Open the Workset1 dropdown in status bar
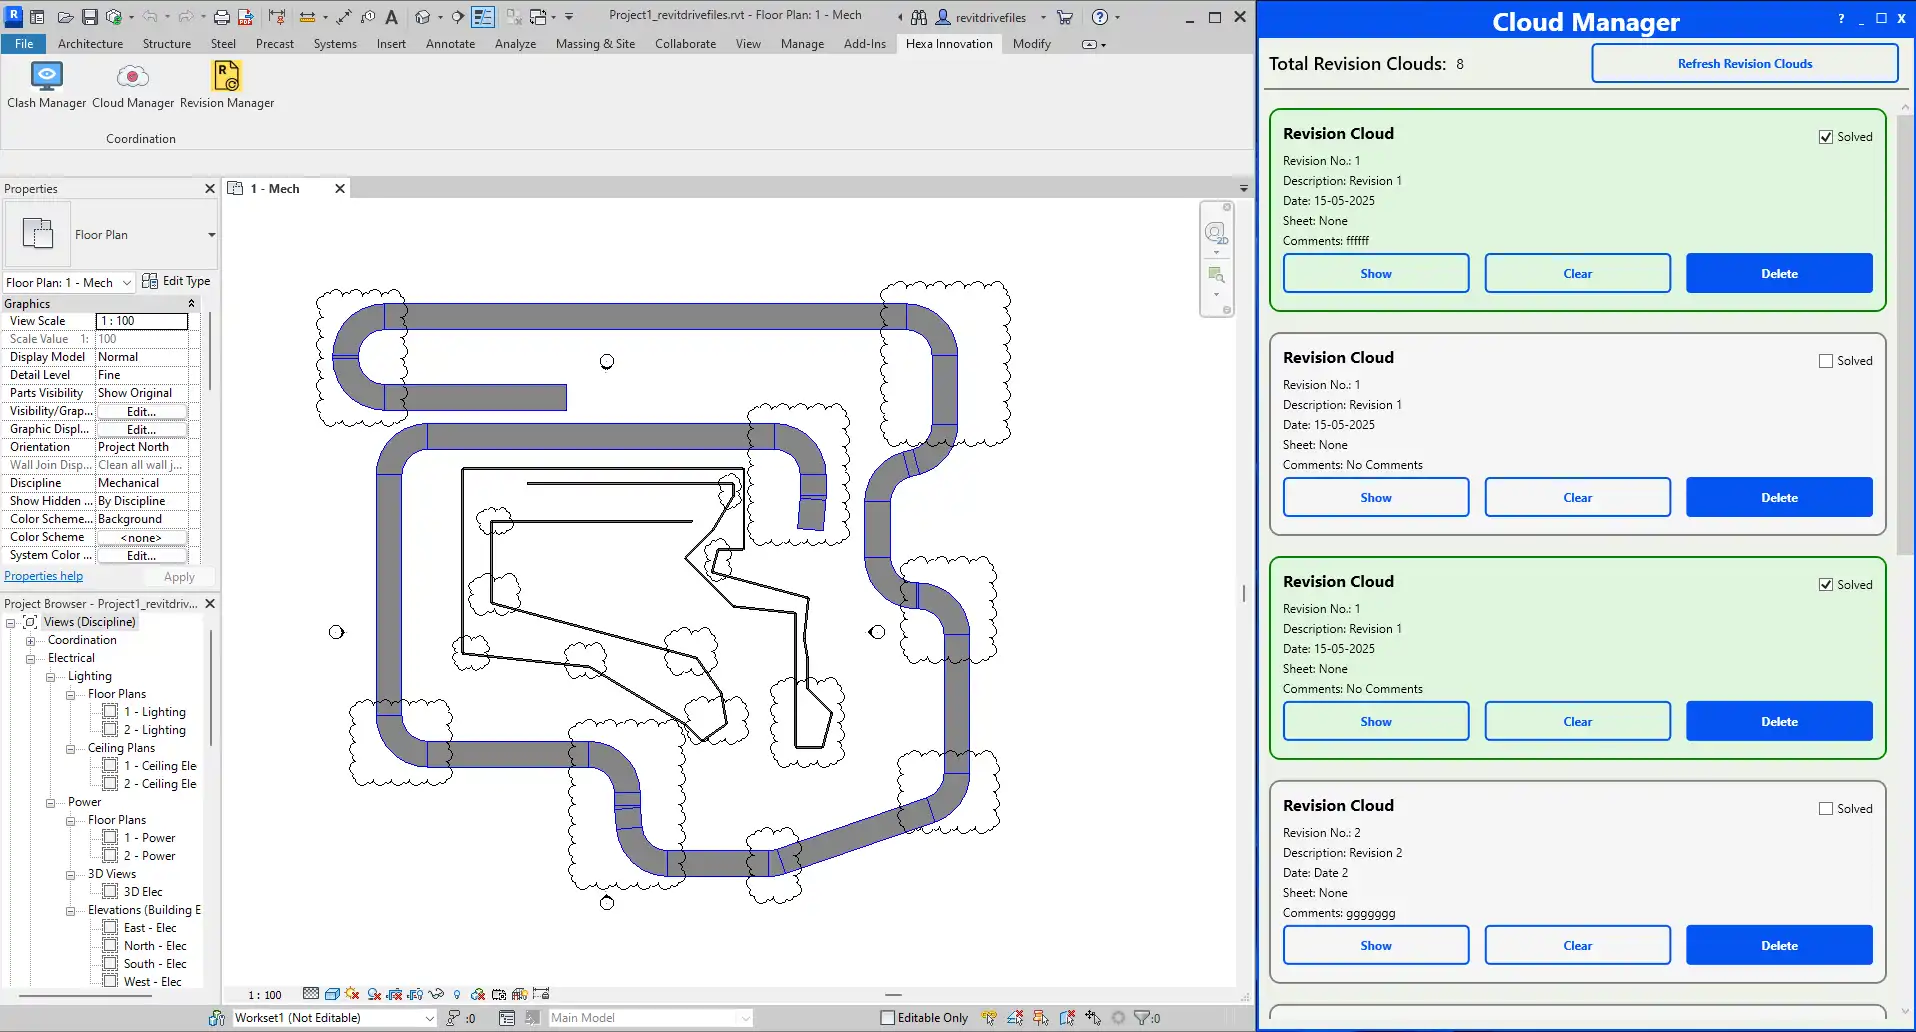Viewport: 1916px width, 1032px height. pos(430,1018)
